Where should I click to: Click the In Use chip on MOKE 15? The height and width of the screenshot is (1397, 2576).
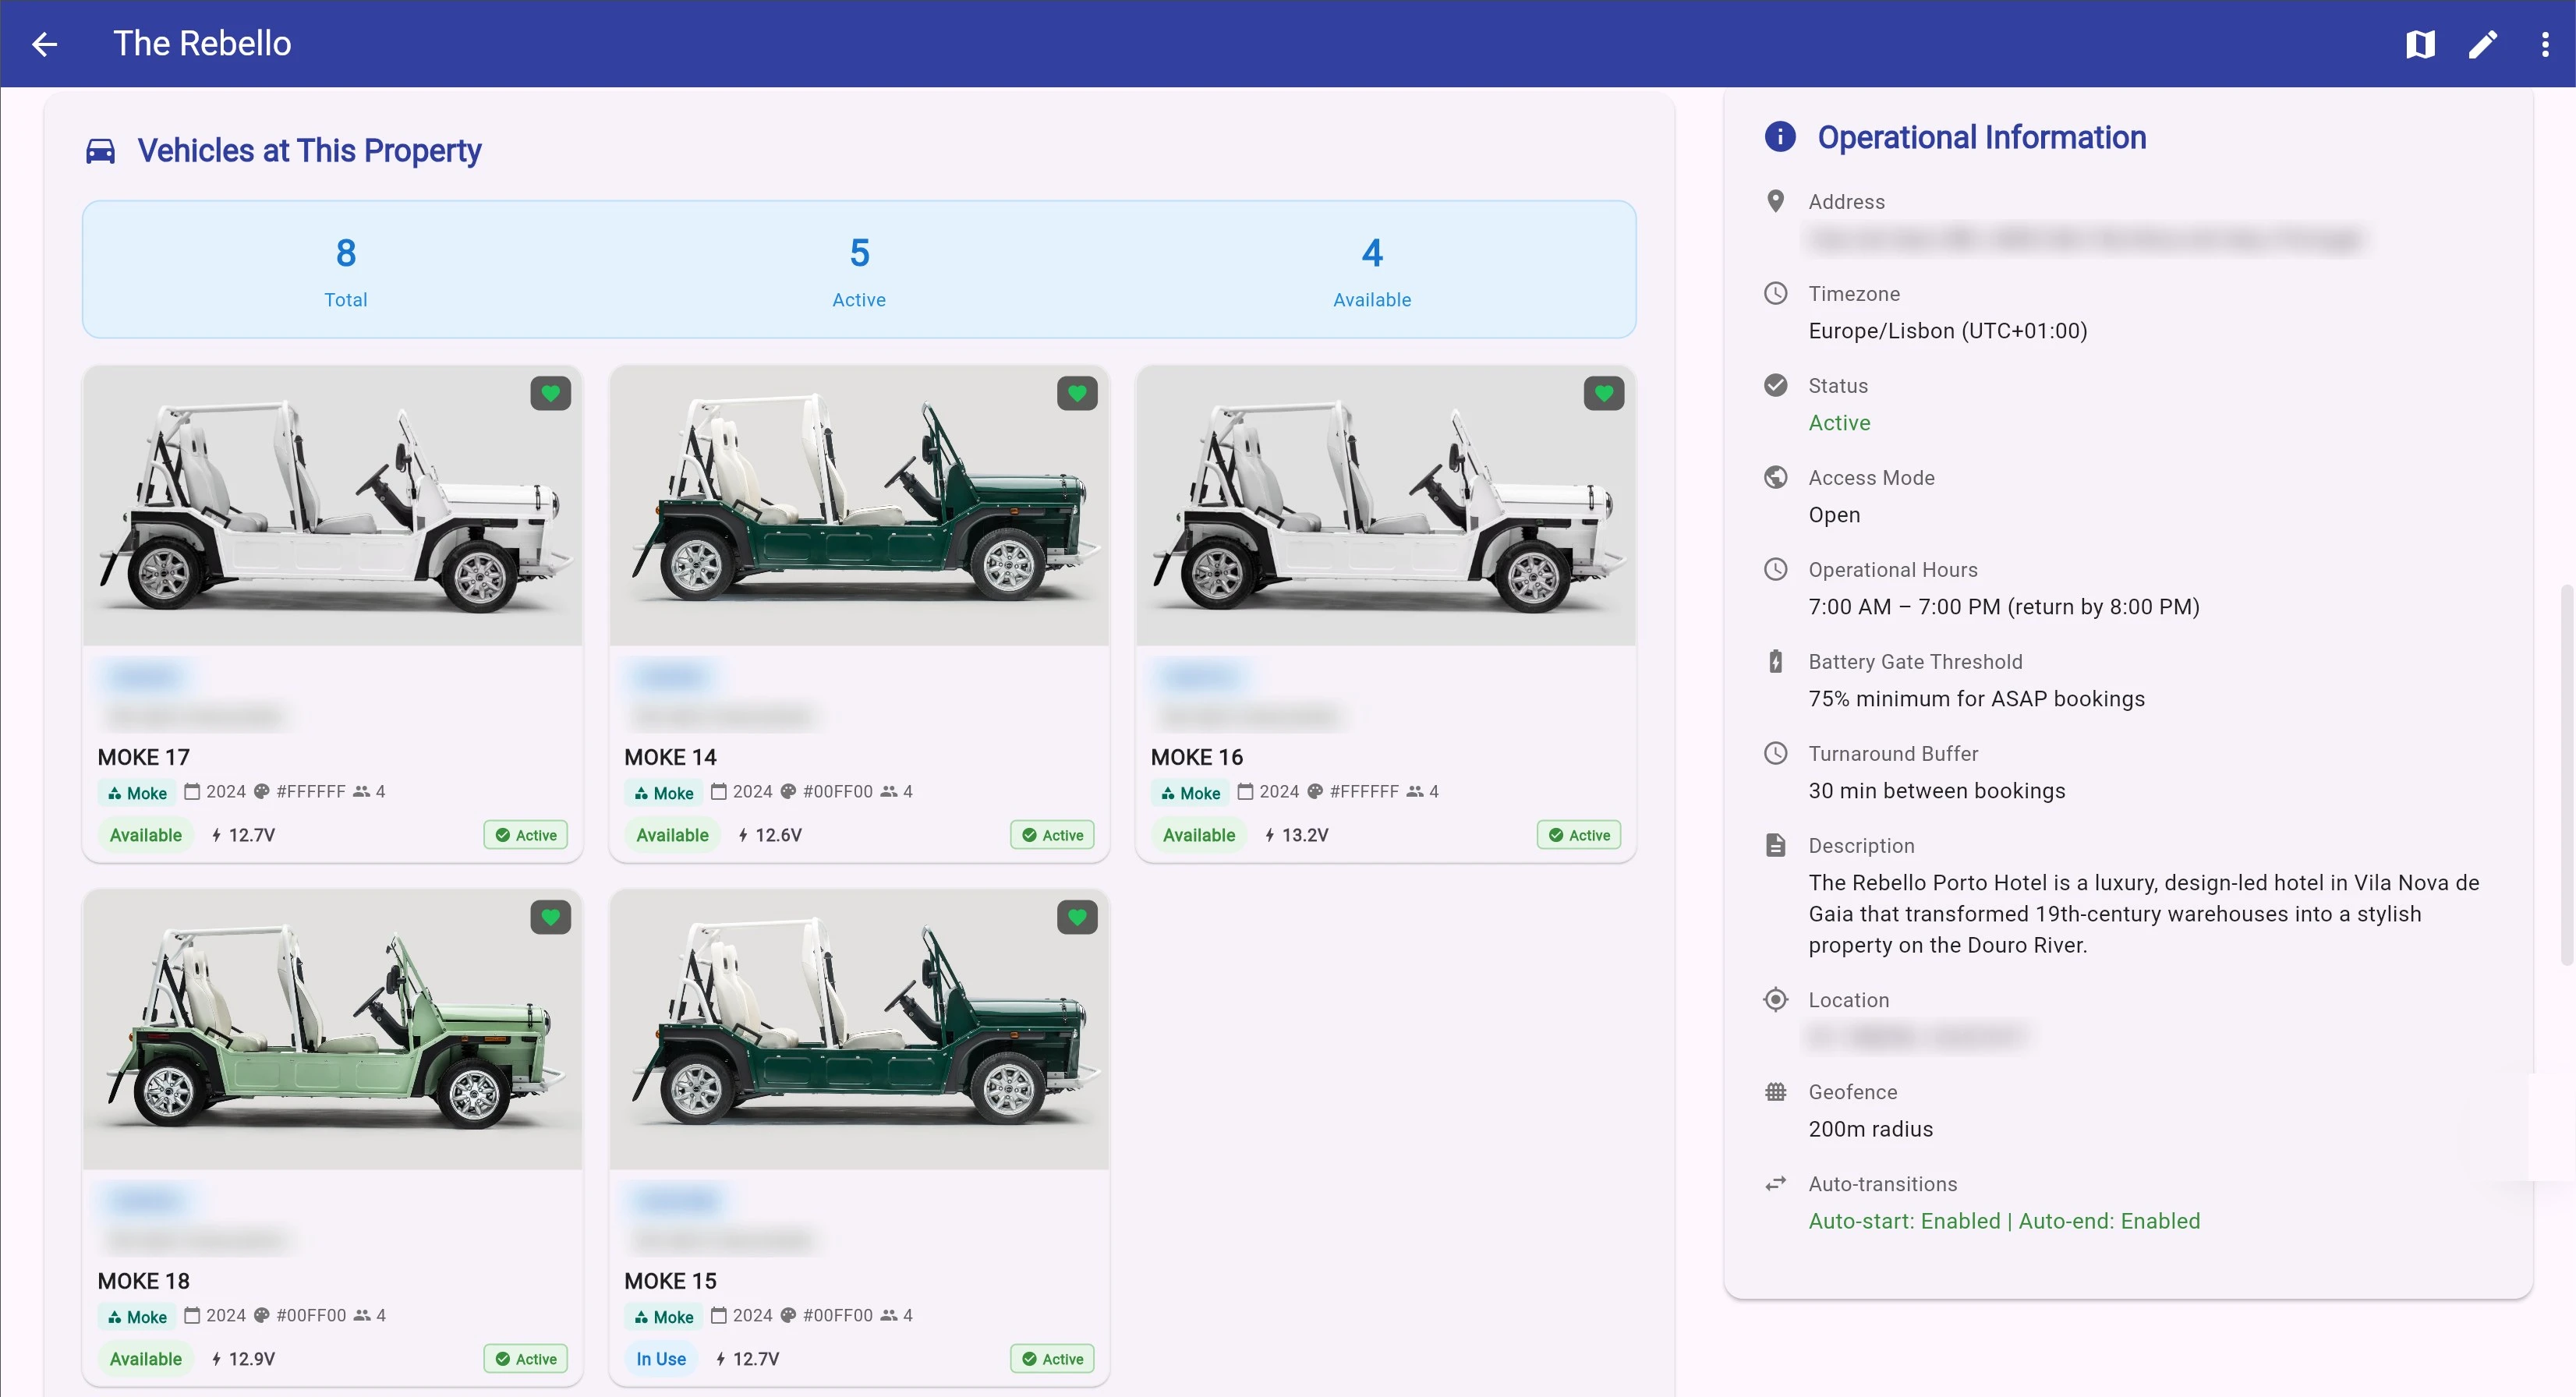coord(661,1359)
